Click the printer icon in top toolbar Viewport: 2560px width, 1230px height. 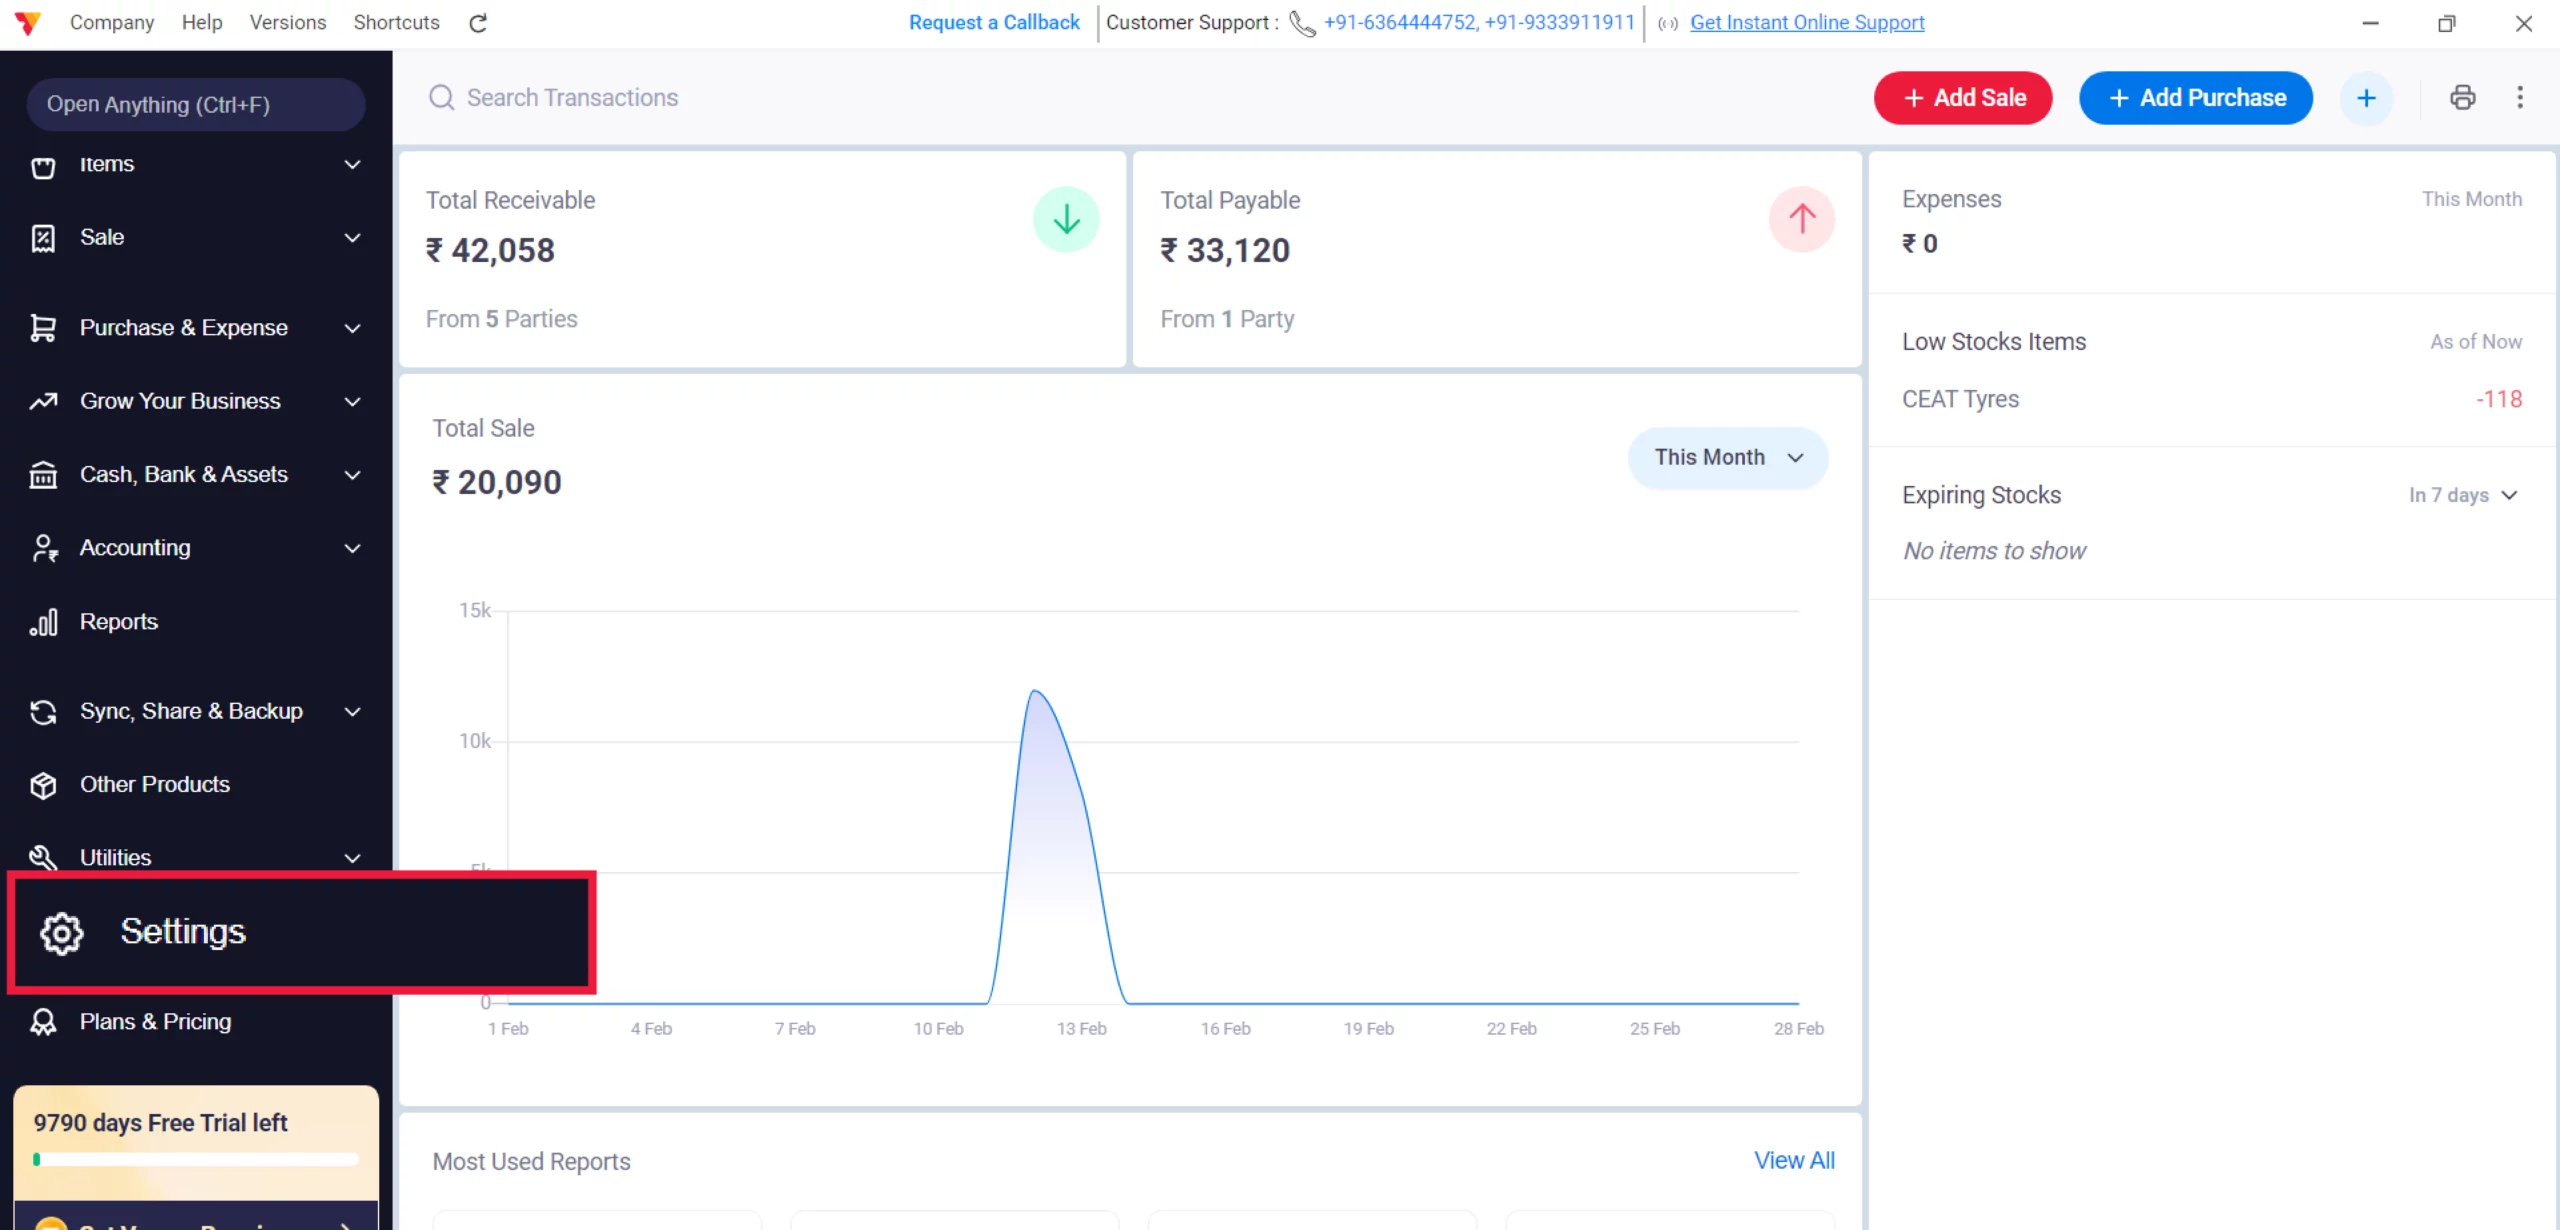2462,97
